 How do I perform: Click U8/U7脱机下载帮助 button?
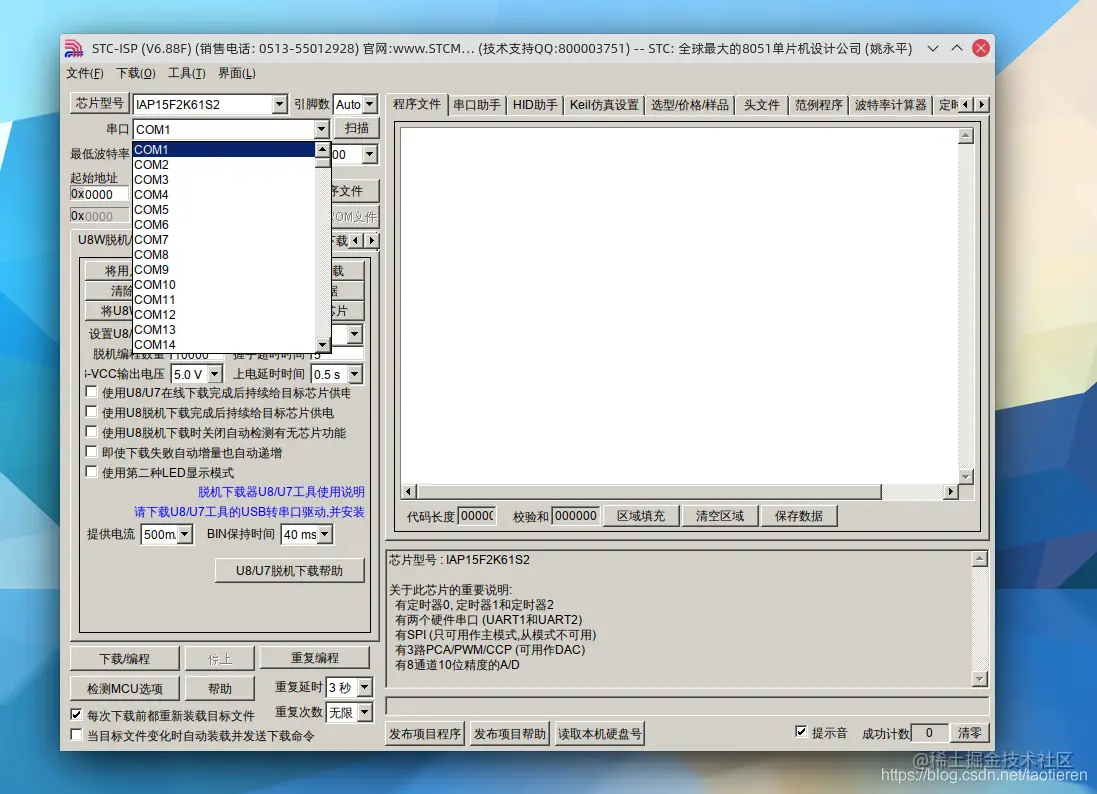290,571
